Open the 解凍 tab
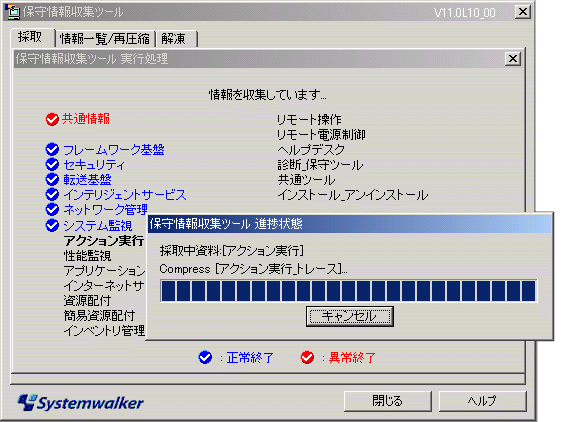This screenshot has height=422, width=565. coord(176,39)
